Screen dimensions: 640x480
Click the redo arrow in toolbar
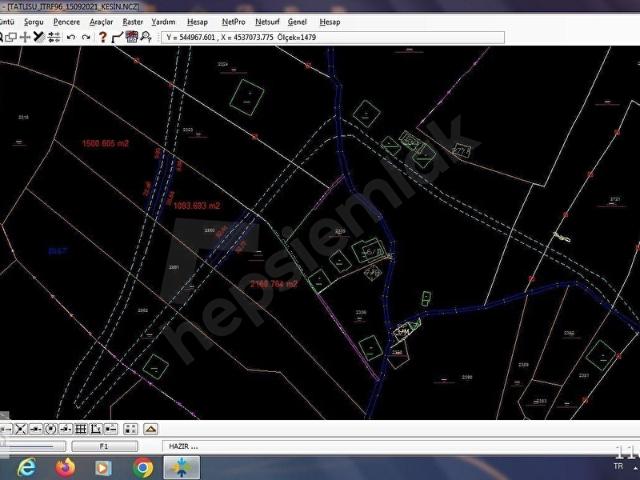(86, 38)
